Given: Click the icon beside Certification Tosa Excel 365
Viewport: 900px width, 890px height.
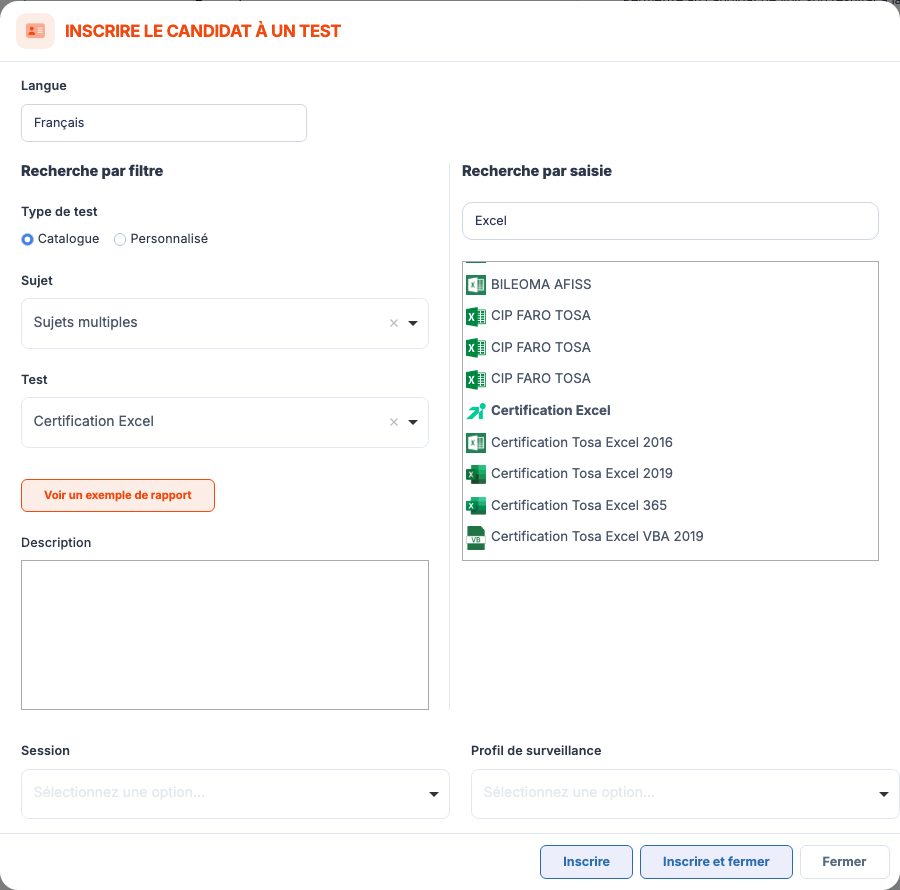Looking at the screenshot, I should pyautogui.click(x=476, y=506).
